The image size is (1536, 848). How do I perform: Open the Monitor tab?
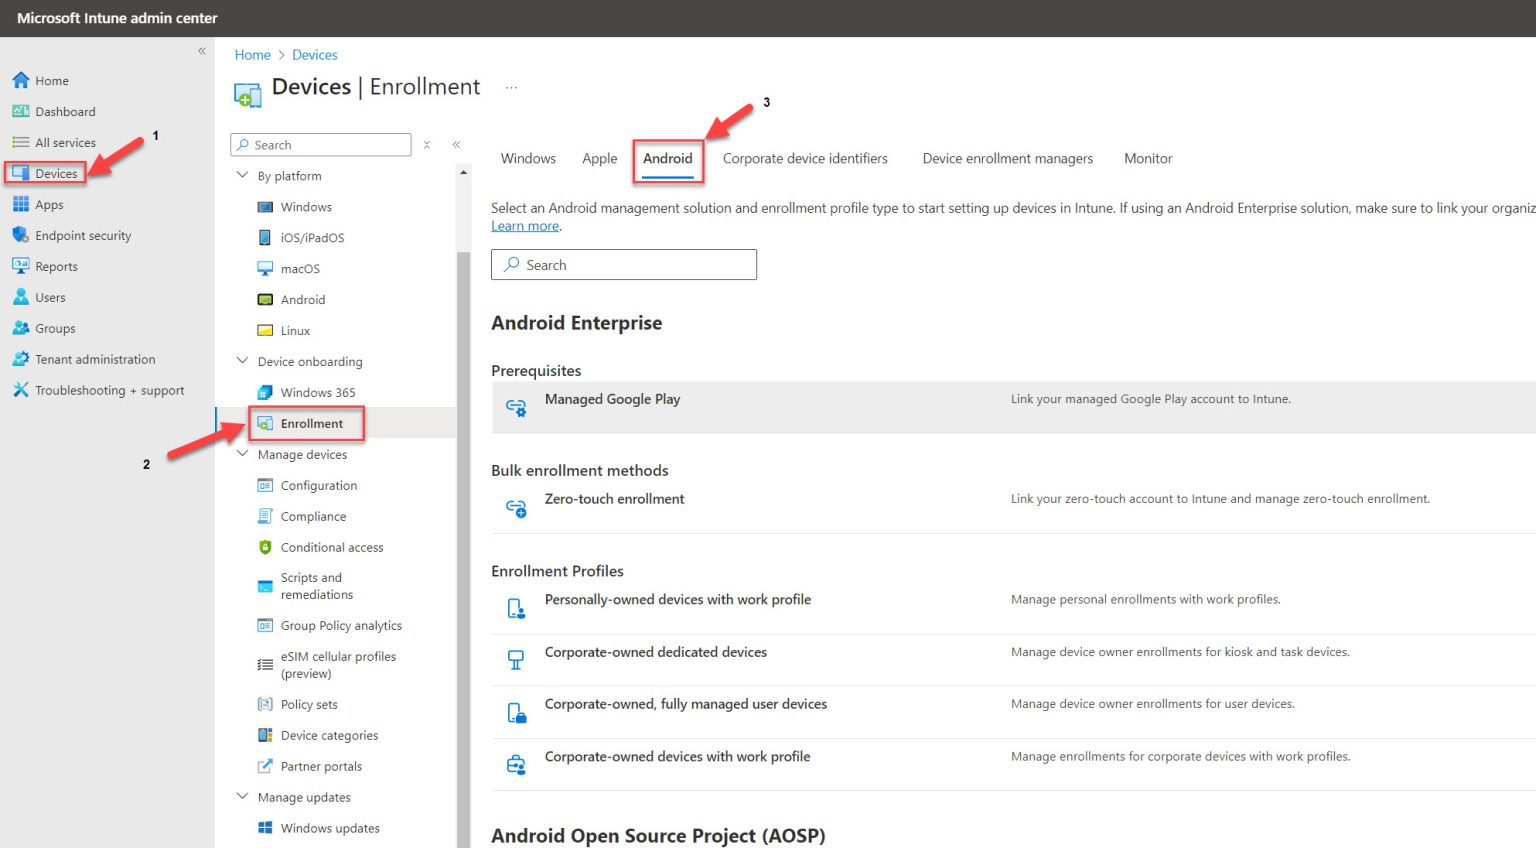pyautogui.click(x=1147, y=158)
